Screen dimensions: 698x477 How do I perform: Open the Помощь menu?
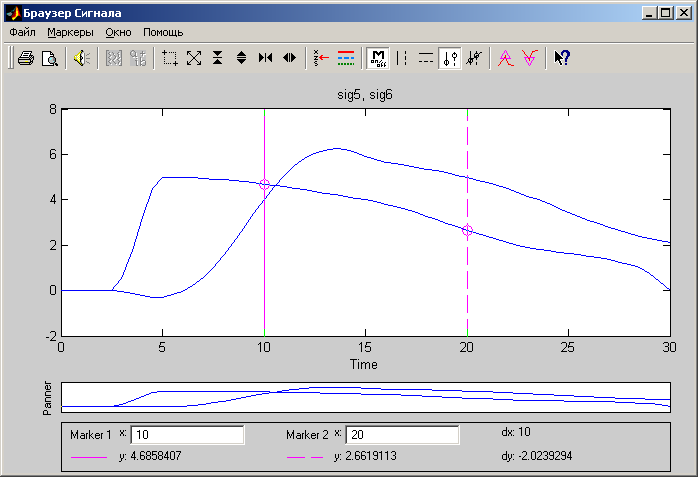pyautogui.click(x=163, y=32)
